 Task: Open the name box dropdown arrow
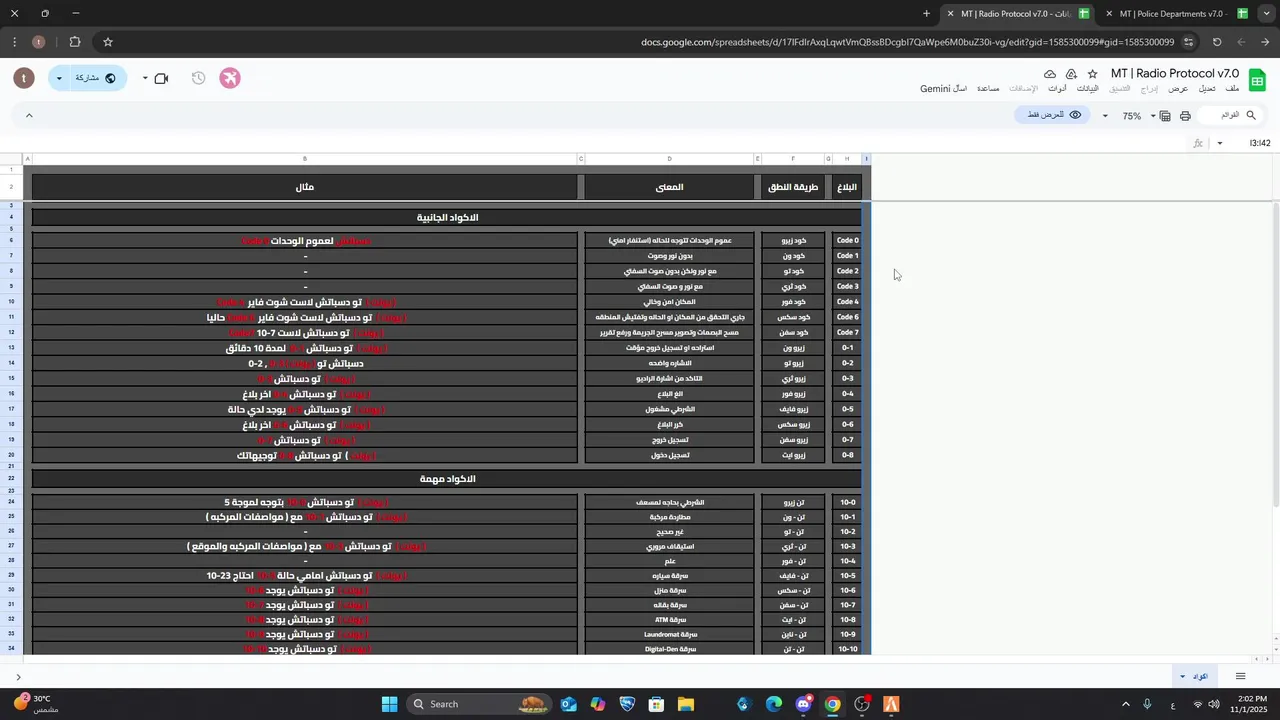pyautogui.click(x=1220, y=144)
